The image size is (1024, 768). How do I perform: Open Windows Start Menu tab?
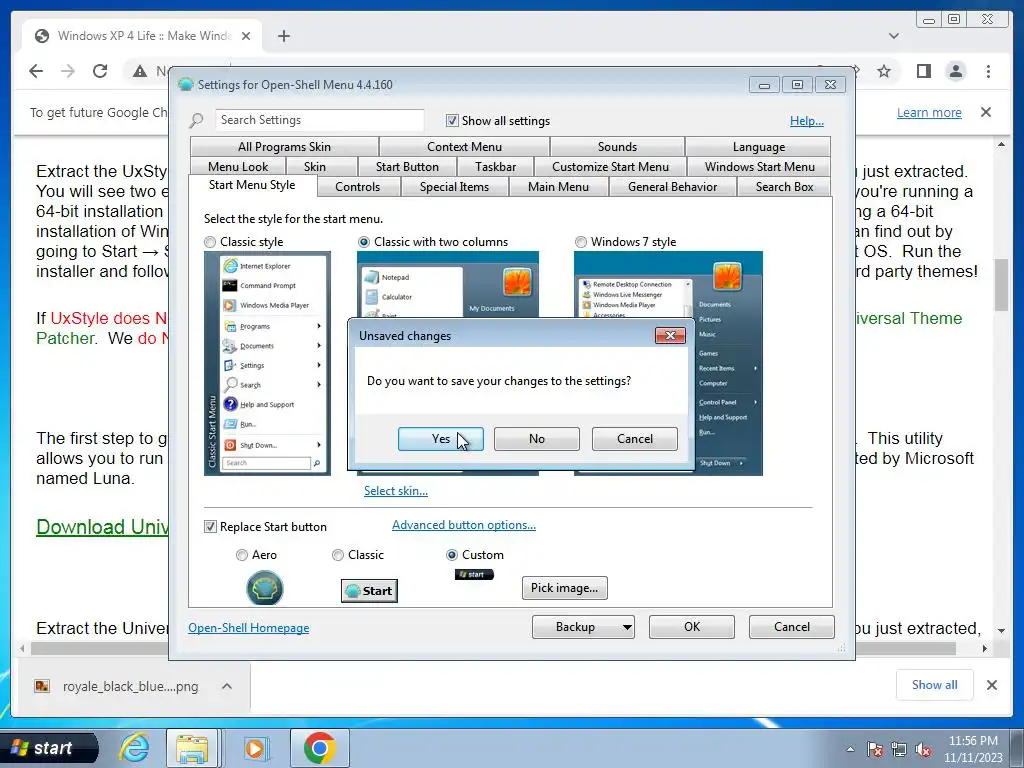point(760,167)
